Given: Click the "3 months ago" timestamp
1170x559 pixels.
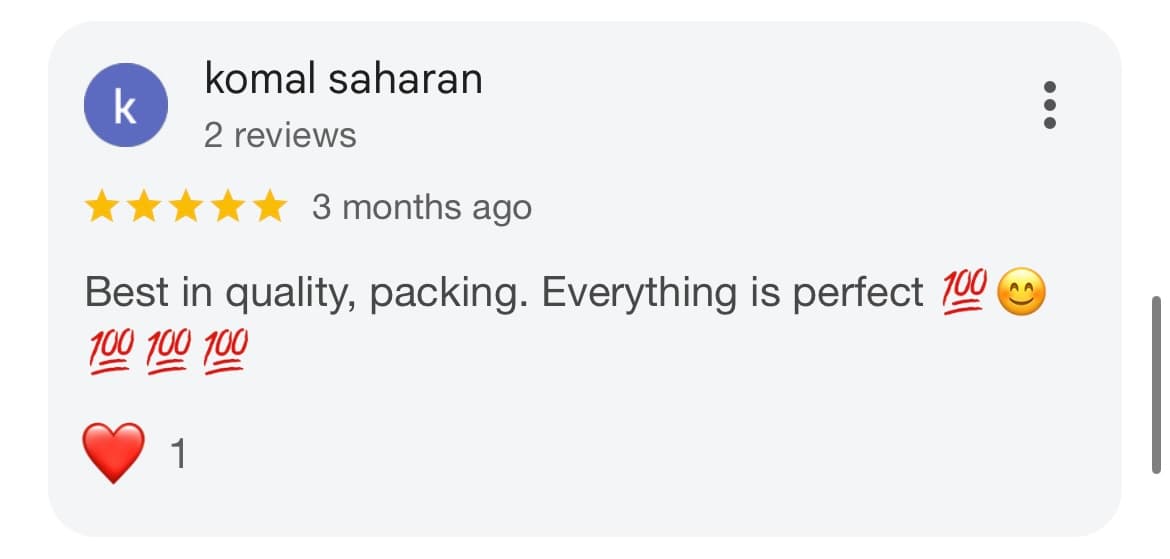Looking at the screenshot, I should point(421,208).
